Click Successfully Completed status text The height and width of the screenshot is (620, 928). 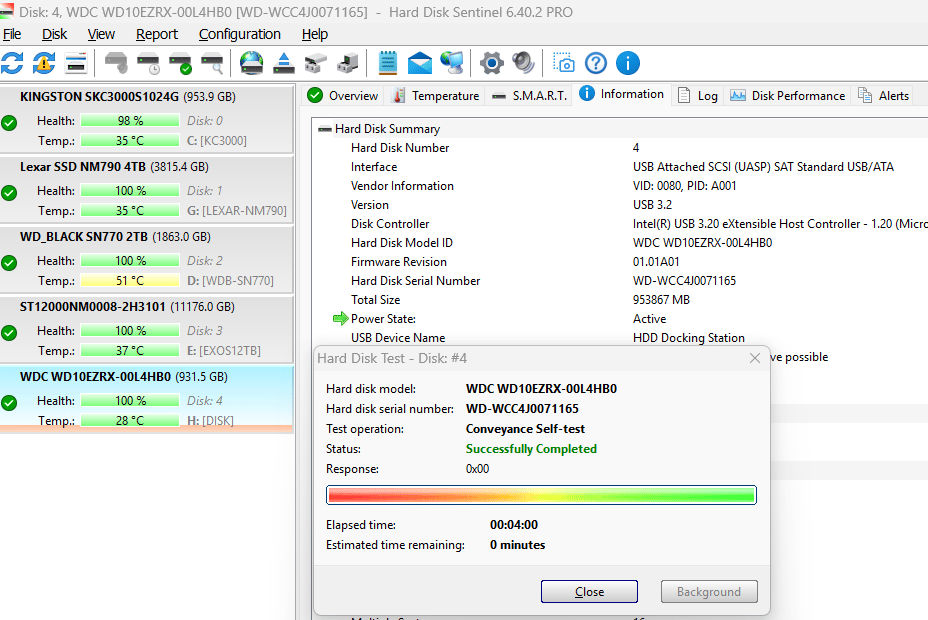531,448
